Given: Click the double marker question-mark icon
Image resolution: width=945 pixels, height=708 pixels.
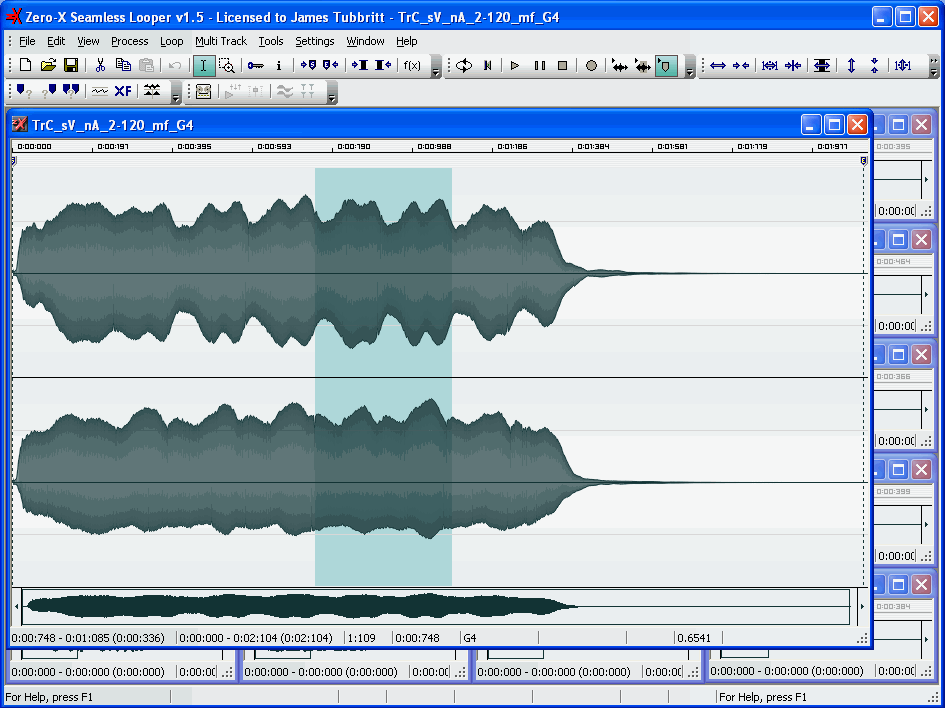Looking at the screenshot, I should [71, 91].
